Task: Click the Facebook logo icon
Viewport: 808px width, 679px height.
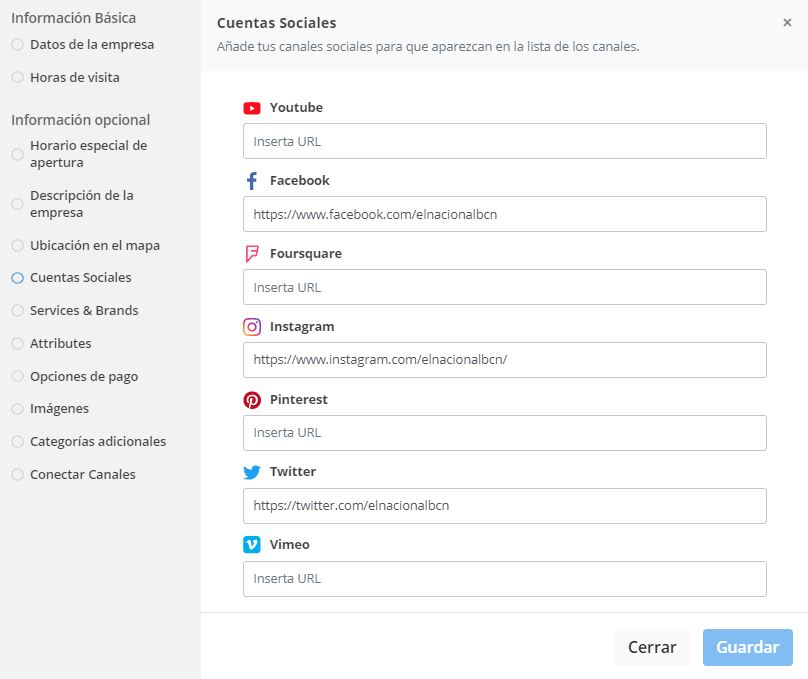Action: click(252, 181)
